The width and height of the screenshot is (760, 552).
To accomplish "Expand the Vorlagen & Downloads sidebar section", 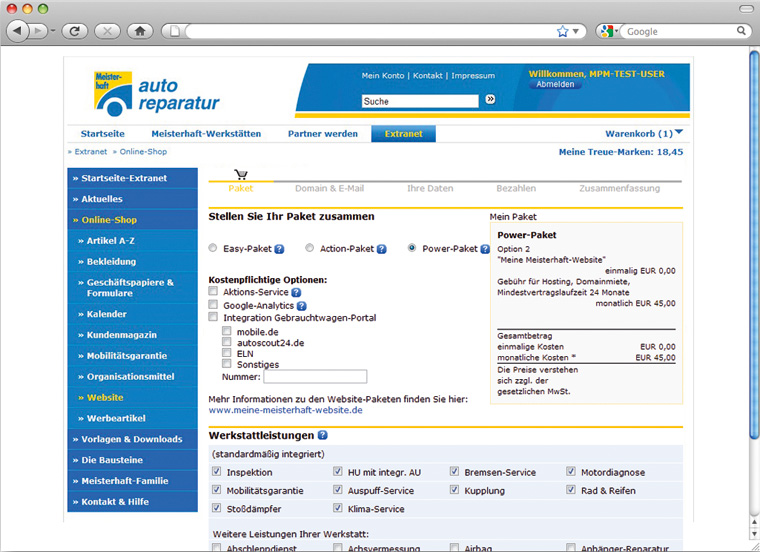I will [132, 439].
